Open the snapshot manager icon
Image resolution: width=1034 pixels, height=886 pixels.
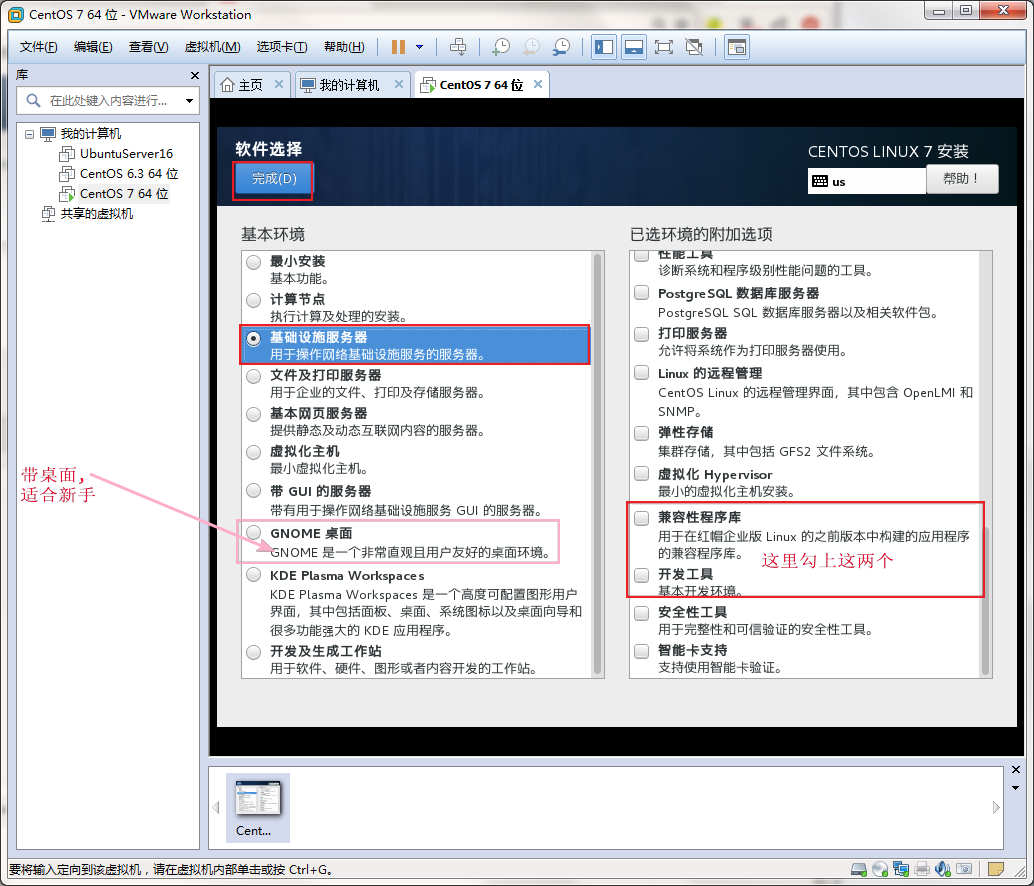(x=561, y=47)
